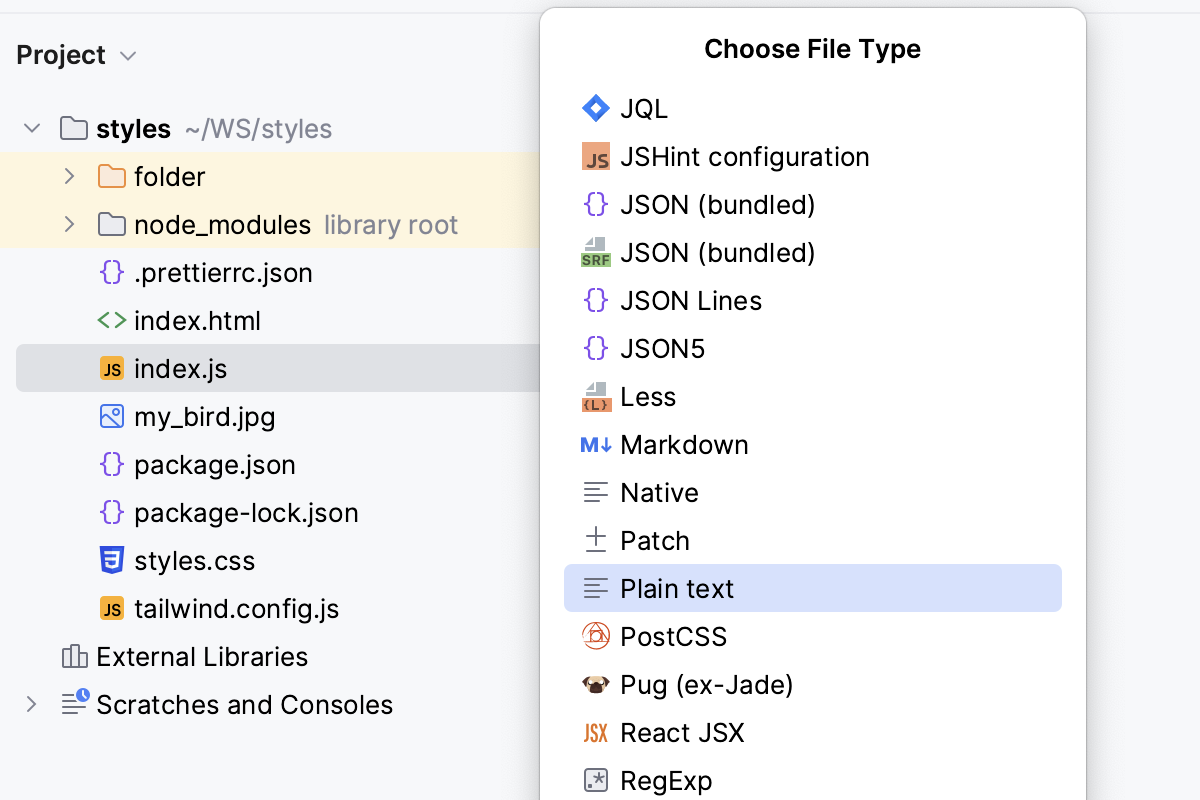Click the Patch file type entry
1200x800 pixels.
[x=655, y=540]
